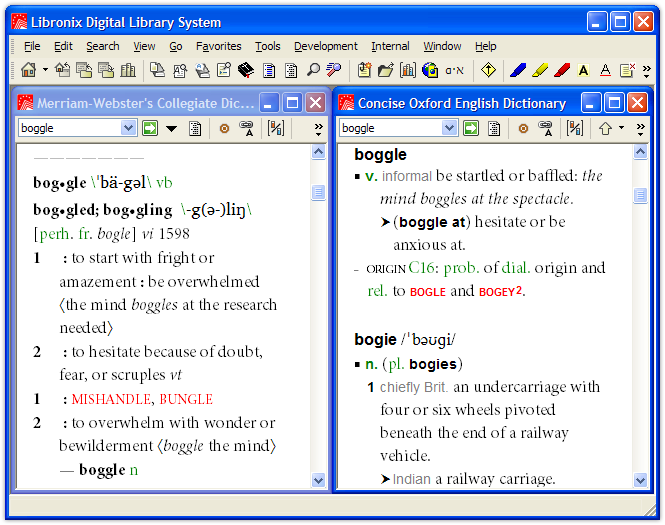Image resolution: width=665 pixels, height=525 pixels.
Task: Toggle link chain icon in Merriam-Webster toolbar
Action: (247, 128)
